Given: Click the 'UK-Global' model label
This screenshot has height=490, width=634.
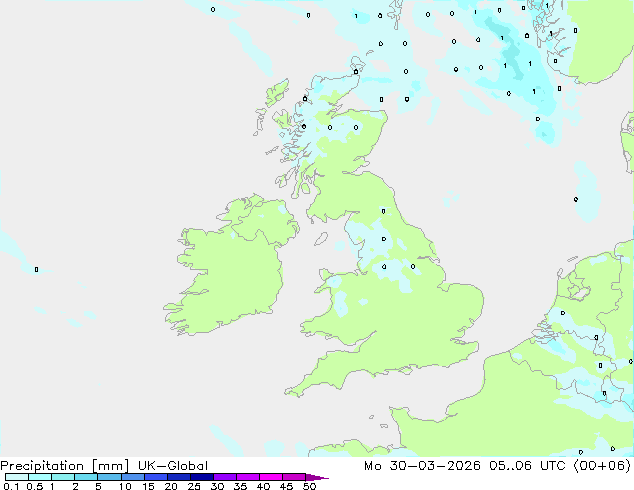Looking at the screenshot, I should (173, 466).
